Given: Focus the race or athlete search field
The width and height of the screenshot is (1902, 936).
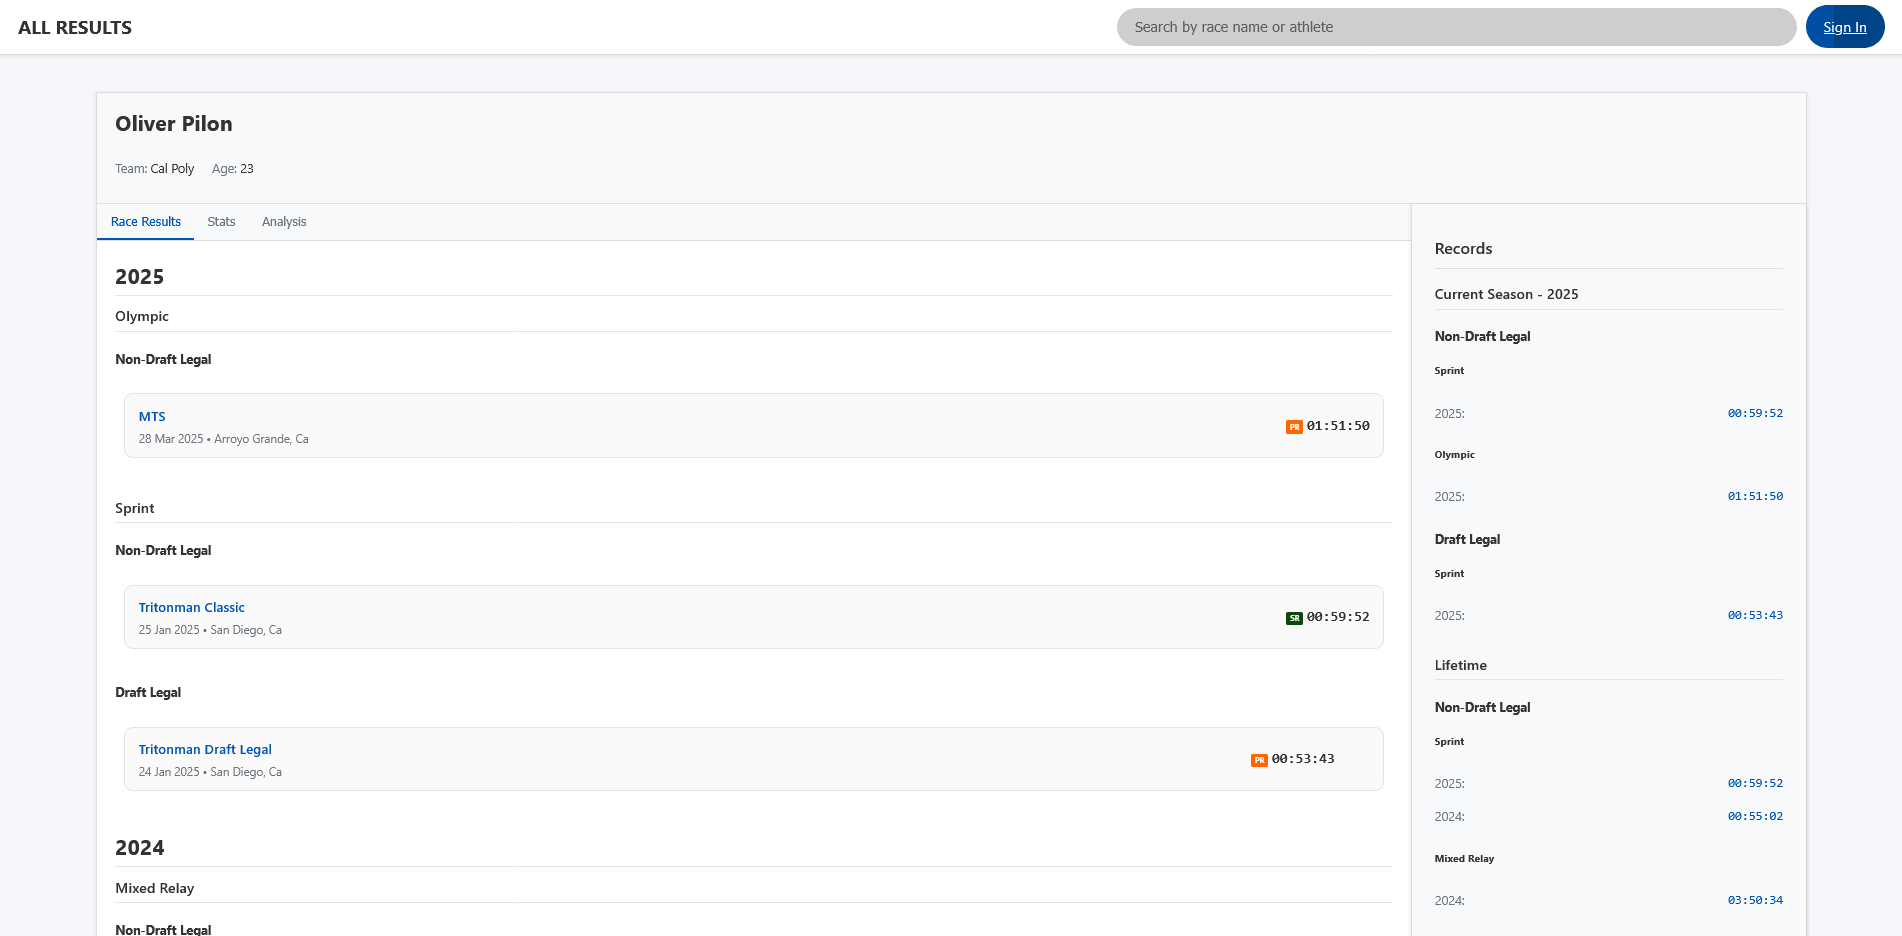Looking at the screenshot, I should [1456, 27].
